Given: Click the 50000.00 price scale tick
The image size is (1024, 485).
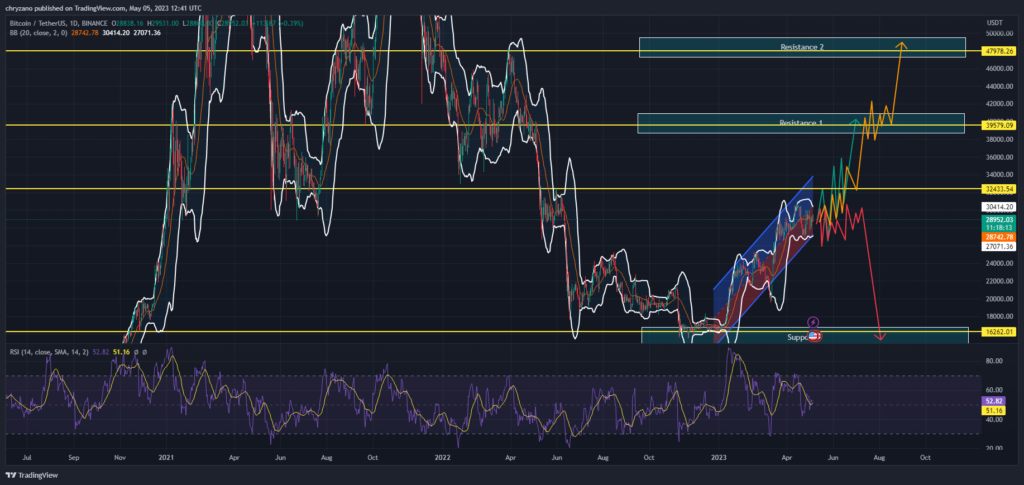Looking at the screenshot, I should tap(999, 33).
